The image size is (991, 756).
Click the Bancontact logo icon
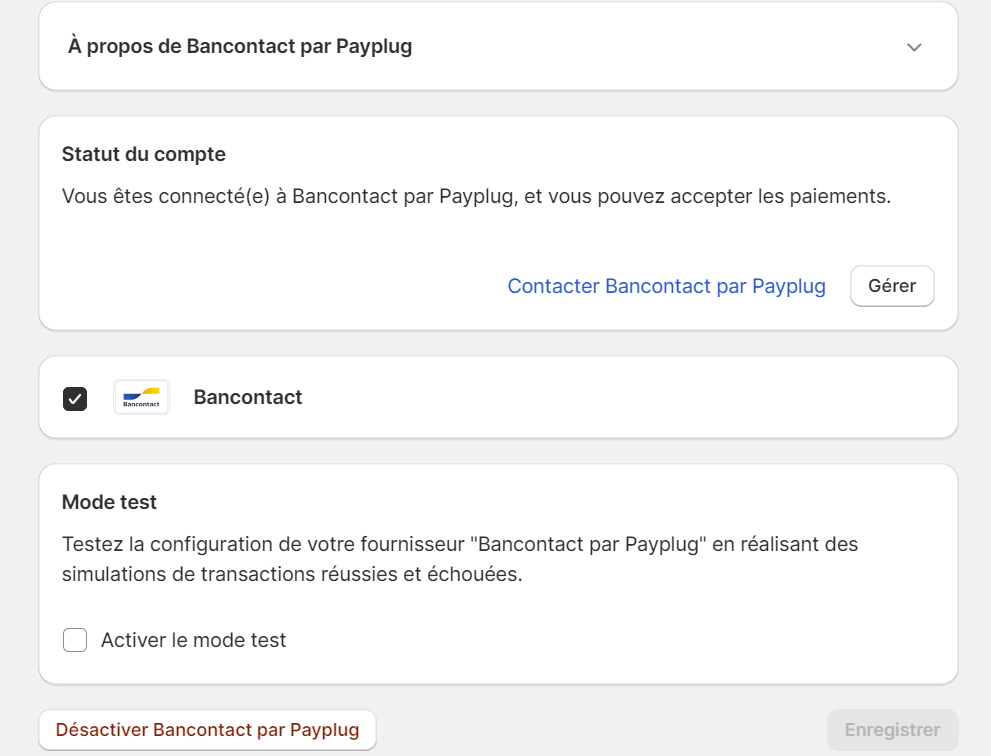point(141,398)
